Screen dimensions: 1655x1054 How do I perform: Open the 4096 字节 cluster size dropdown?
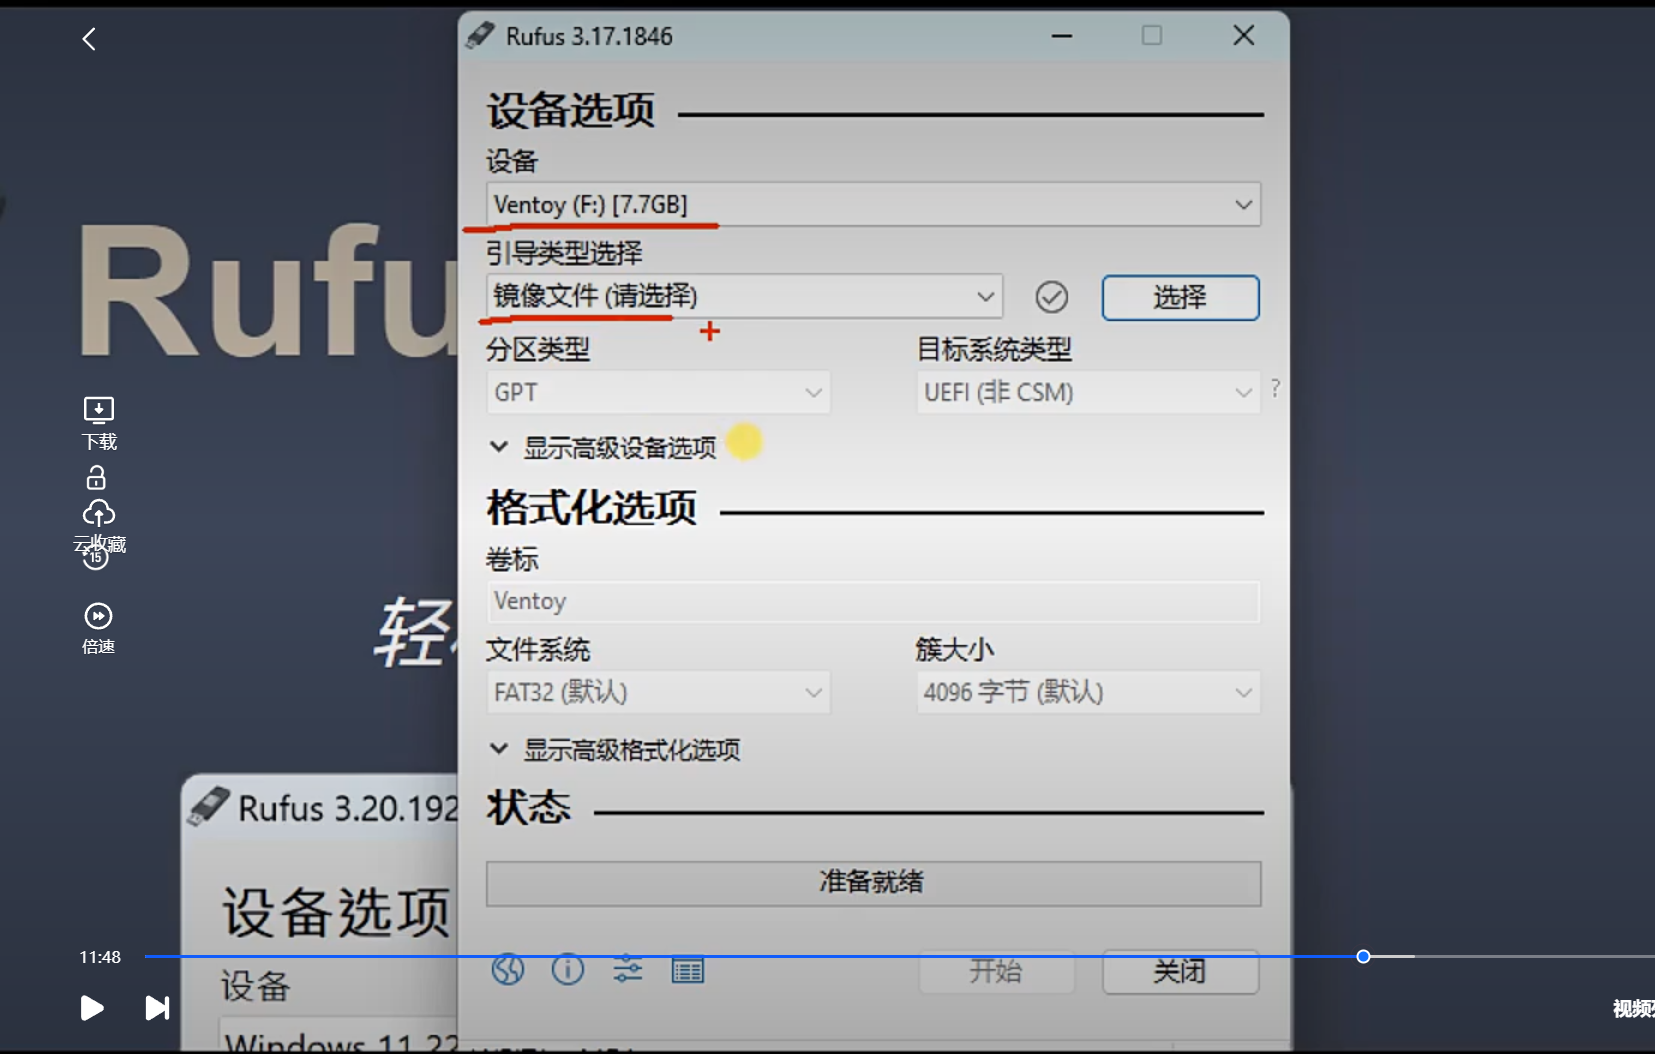tap(1088, 692)
